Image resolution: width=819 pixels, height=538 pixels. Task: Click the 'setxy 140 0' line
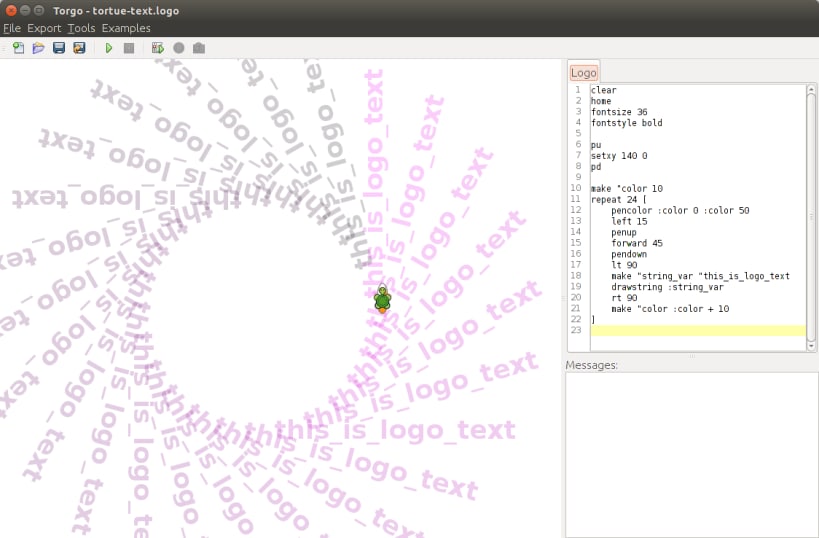pos(619,156)
